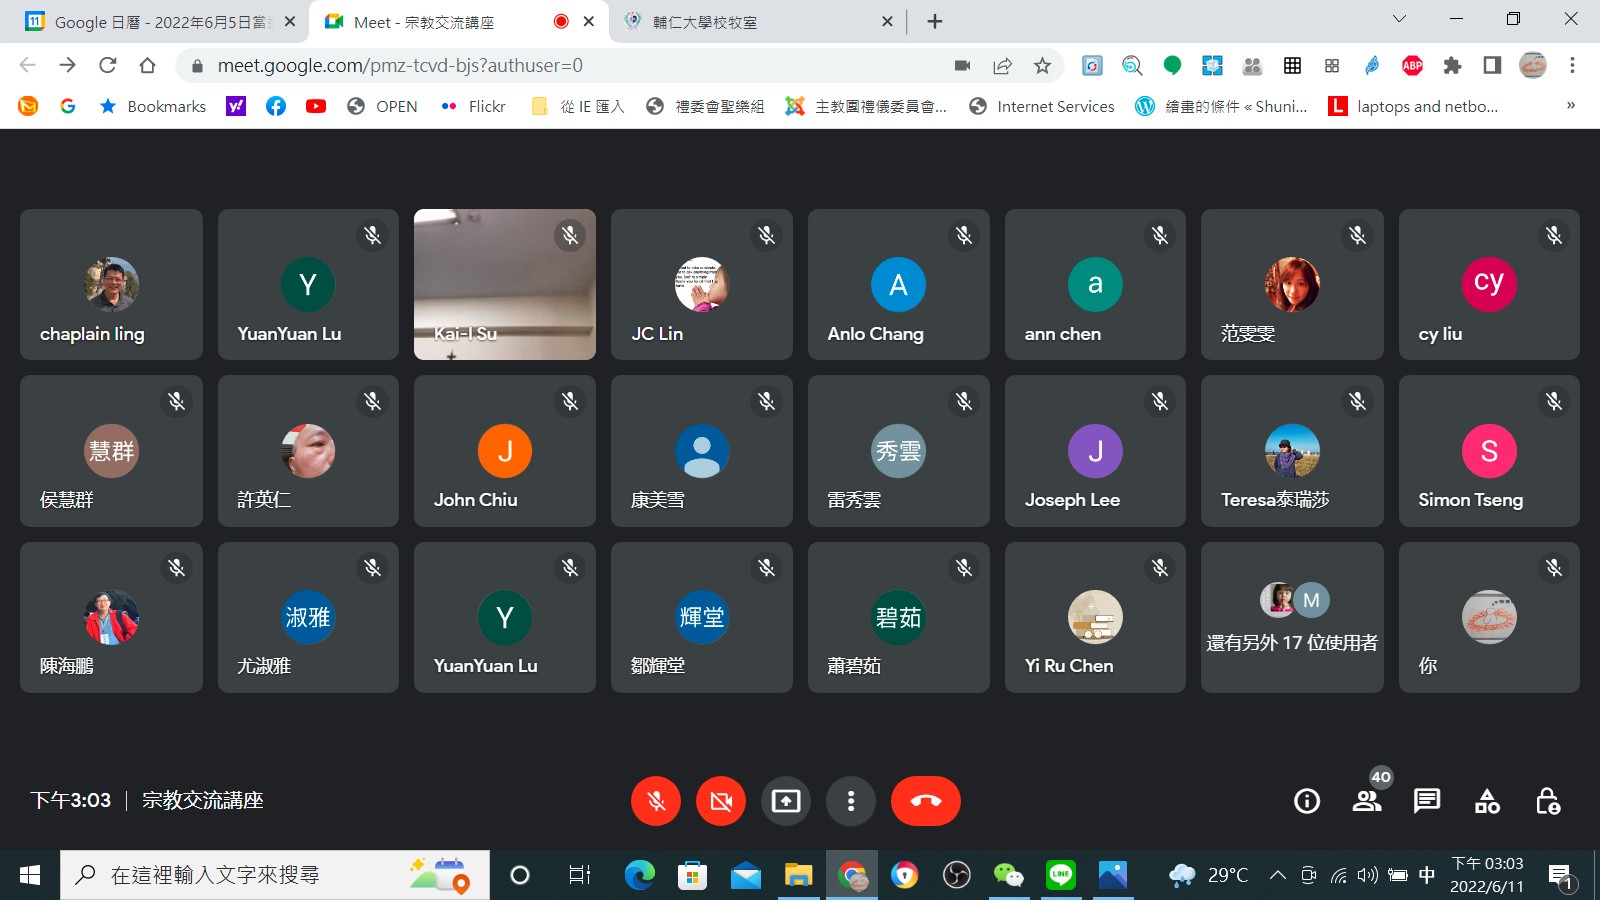Show the participants list panel
Screen dimensions: 1600x900
pos(1366,801)
